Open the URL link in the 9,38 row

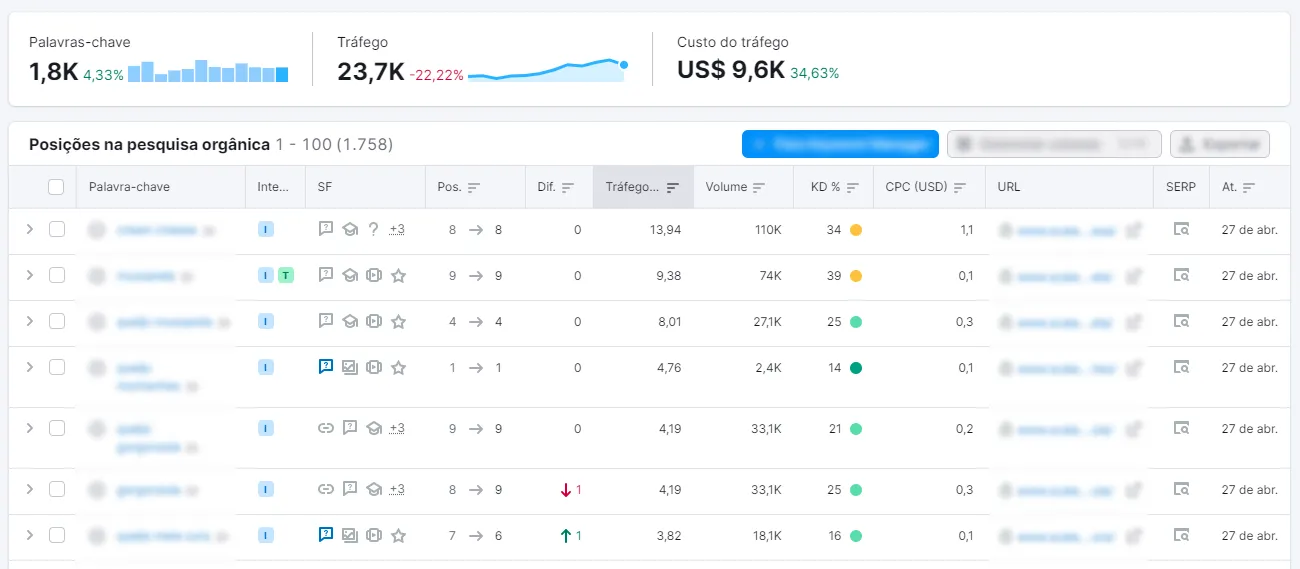1066,276
